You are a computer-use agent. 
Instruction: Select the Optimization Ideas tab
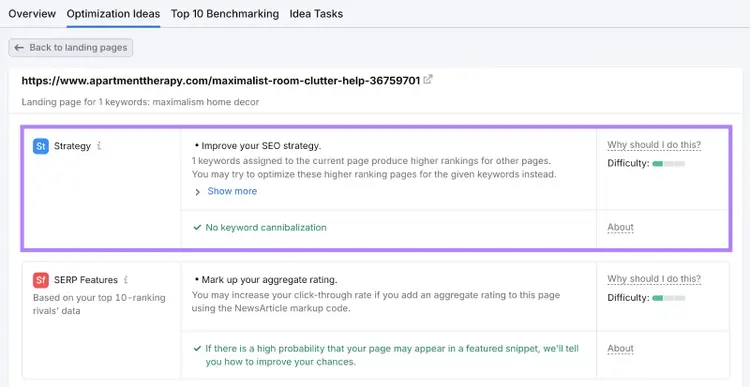[x=113, y=14]
